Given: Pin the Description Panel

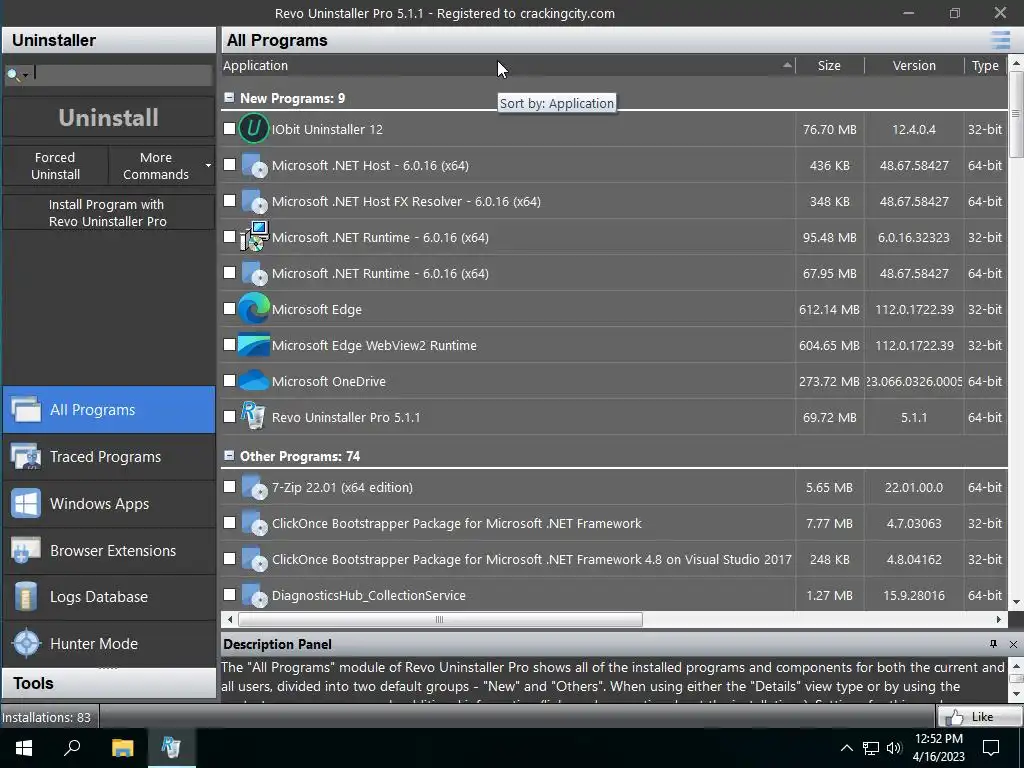Looking at the screenshot, I should coord(993,644).
